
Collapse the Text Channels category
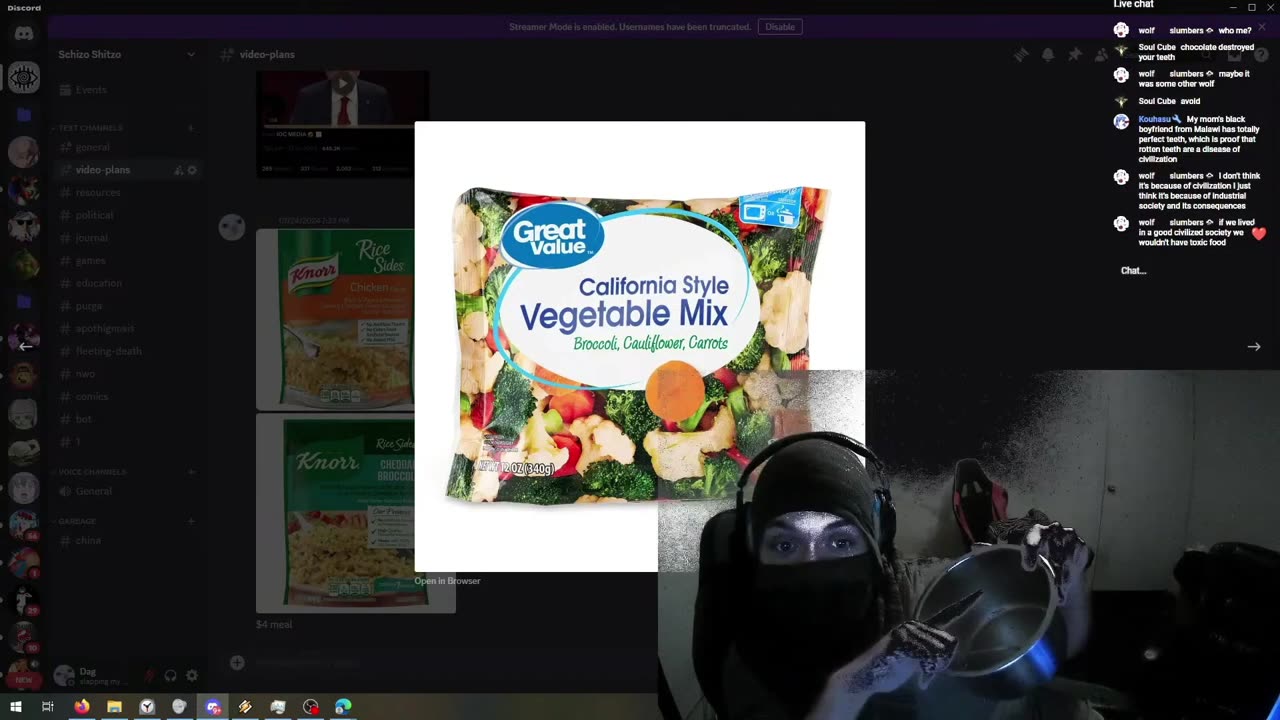pos(90,128)
